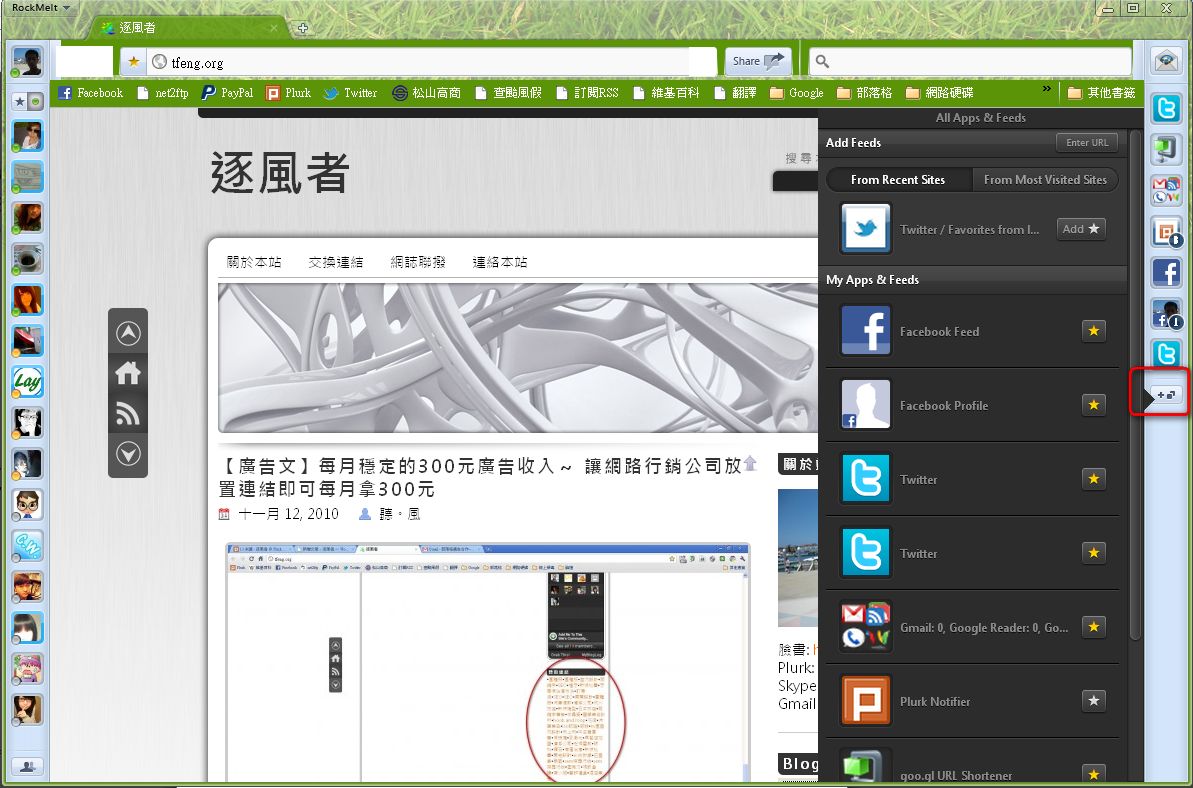Toggle the favorite star for Facebook Profile

tap(1094, 405)
